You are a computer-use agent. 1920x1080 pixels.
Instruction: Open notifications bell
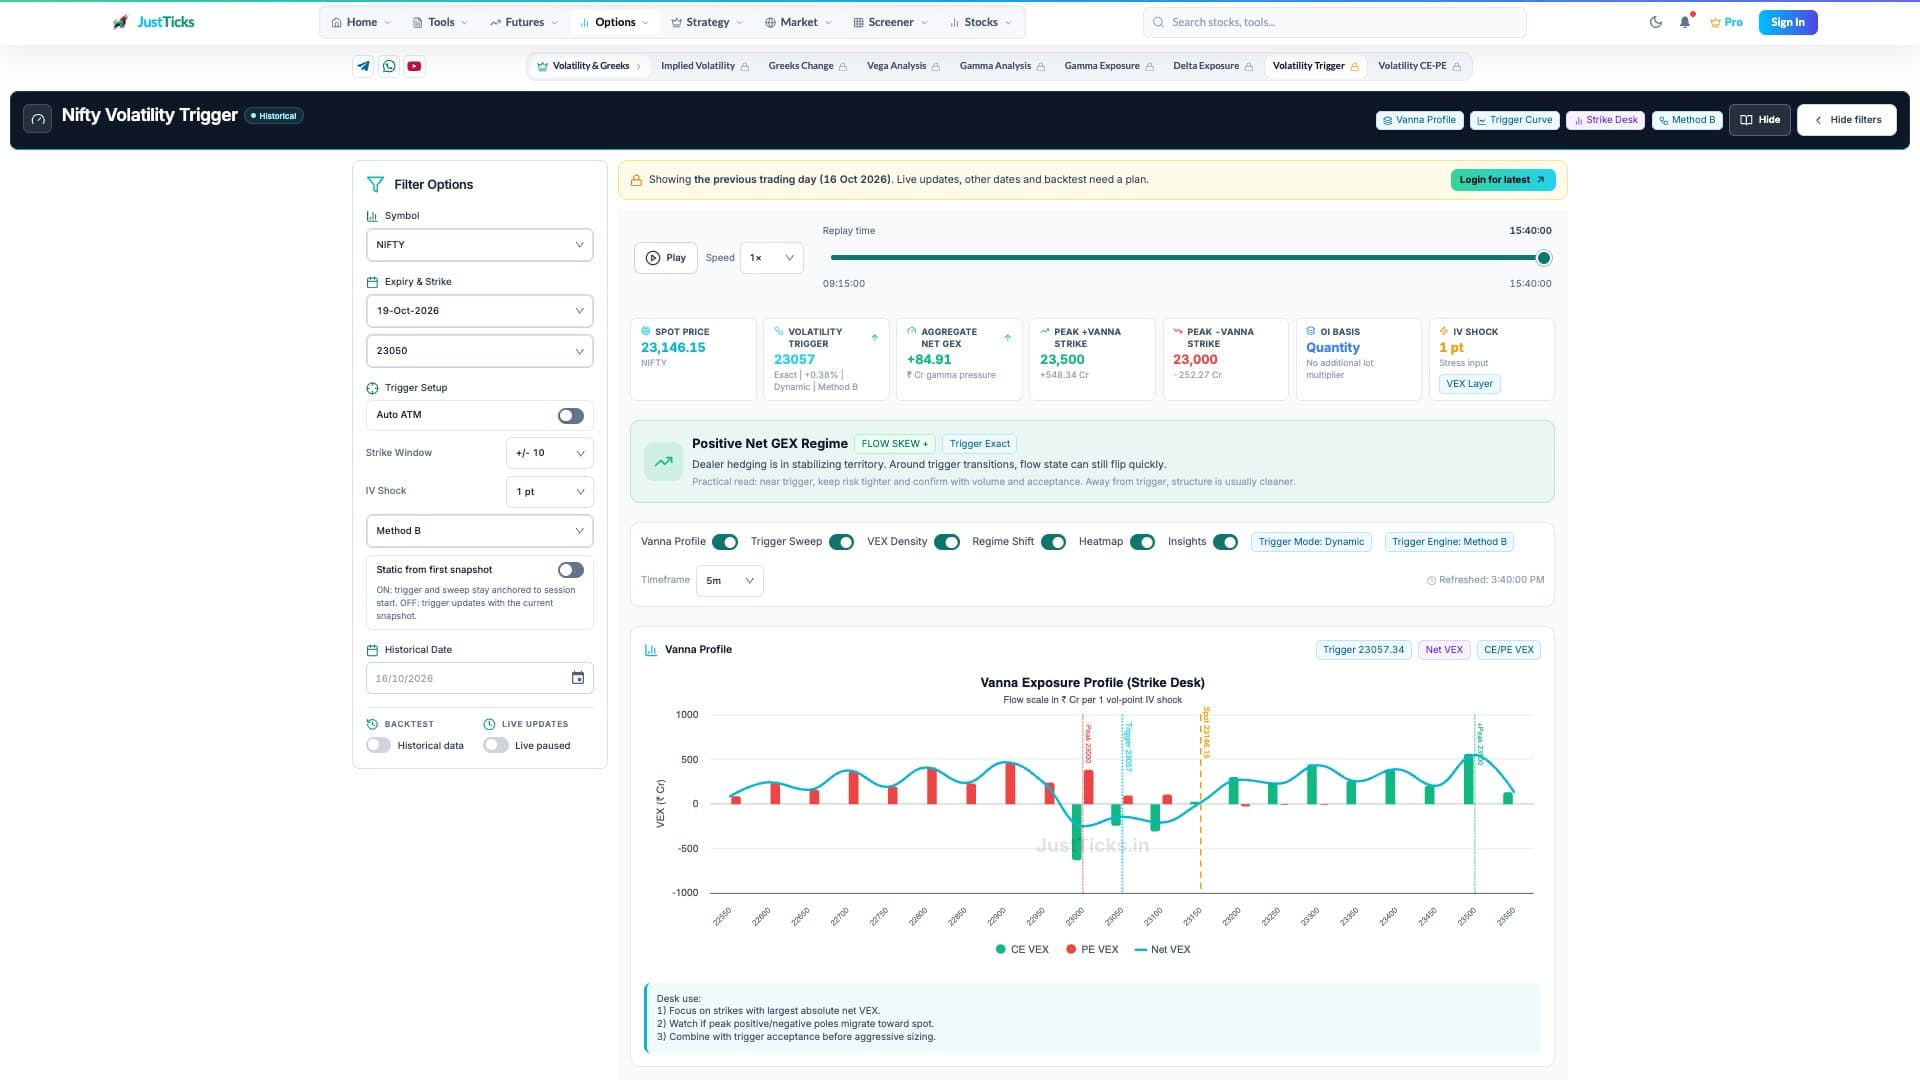pos(1685,22)
